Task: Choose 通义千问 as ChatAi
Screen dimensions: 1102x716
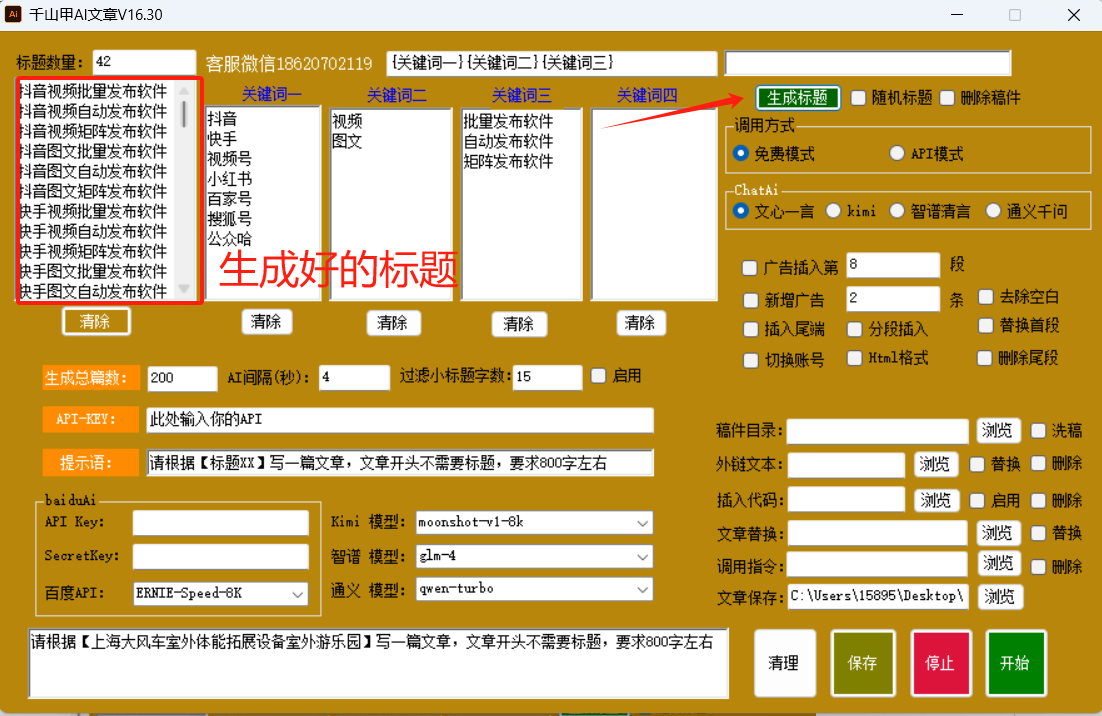Action: click(x=993, y=210)
